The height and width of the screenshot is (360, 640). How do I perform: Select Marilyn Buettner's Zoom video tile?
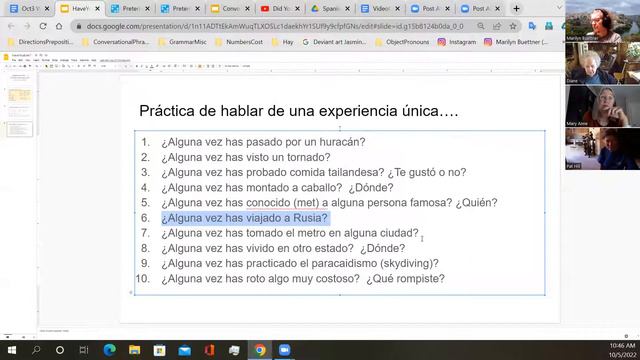tap(602, 21)
